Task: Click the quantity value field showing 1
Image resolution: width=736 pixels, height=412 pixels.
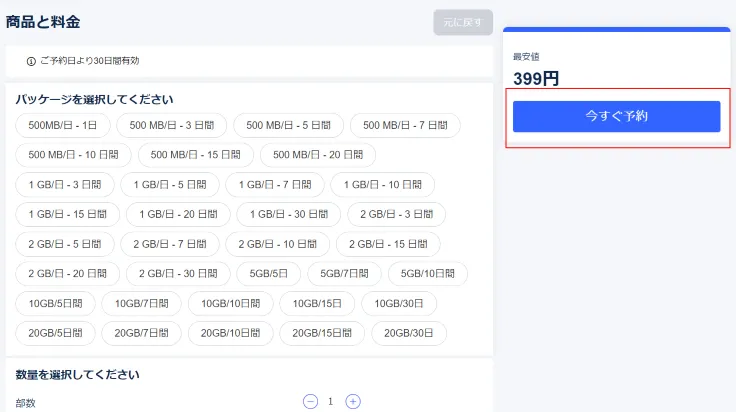Action: [x=331, y=401]
